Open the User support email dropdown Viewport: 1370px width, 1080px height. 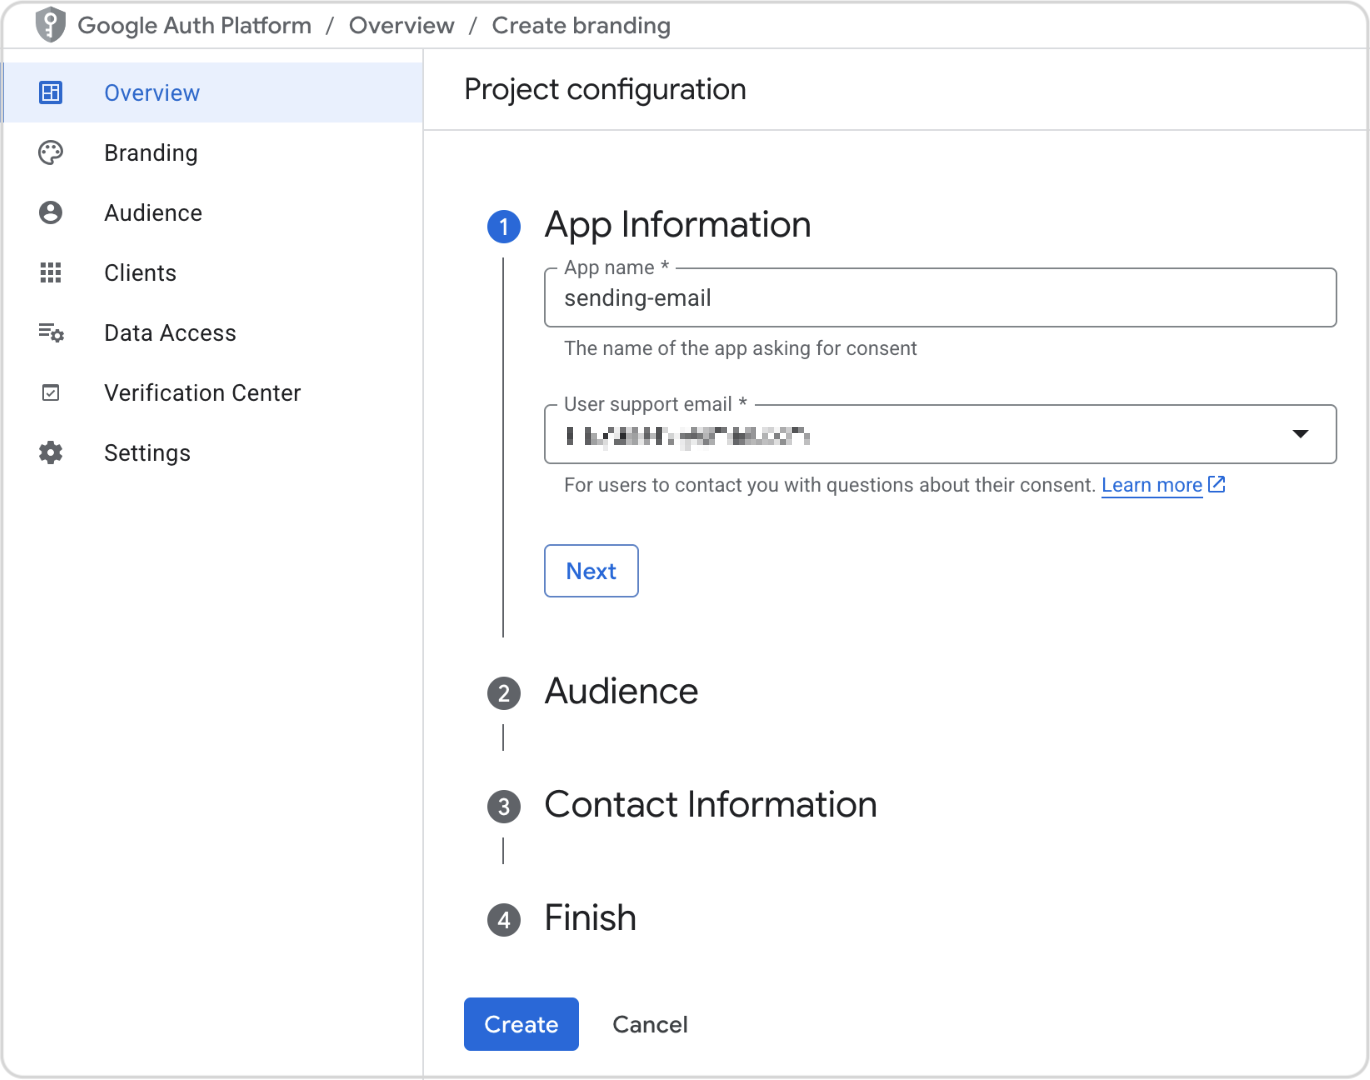[1300, 434]
